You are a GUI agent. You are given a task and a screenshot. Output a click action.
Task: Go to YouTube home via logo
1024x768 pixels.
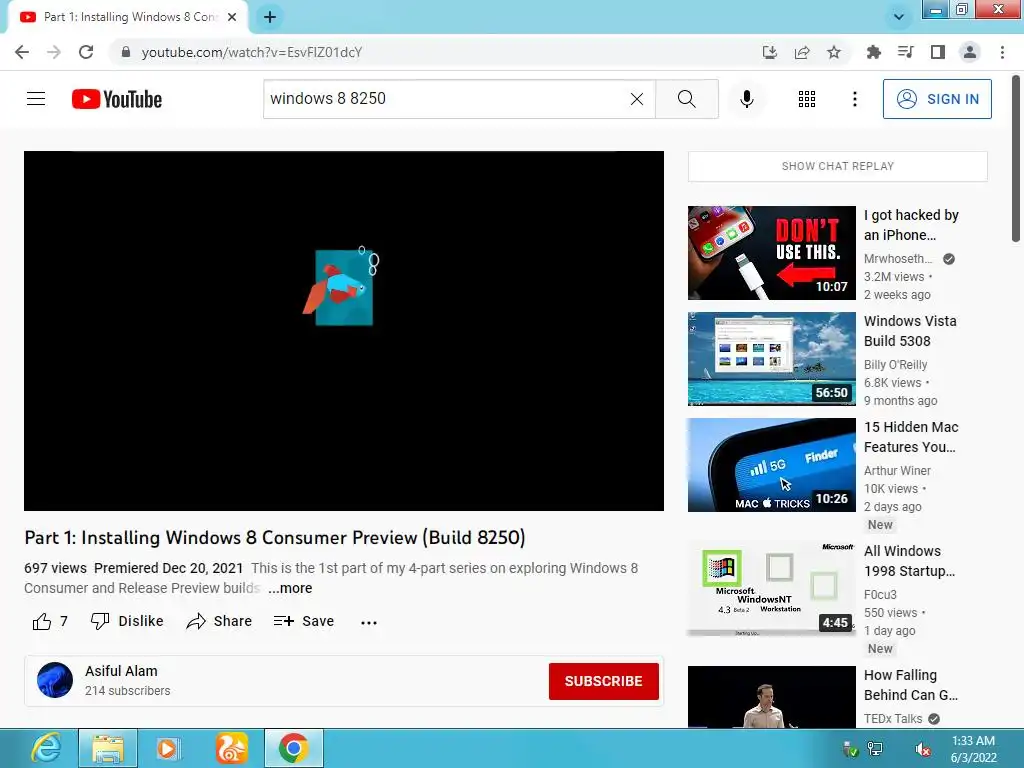117,99
